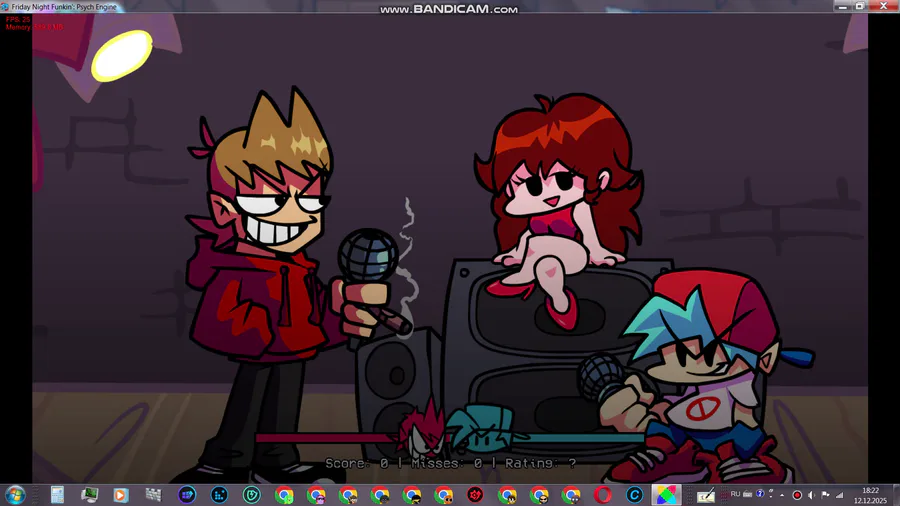Open Chrome profile with pink sunglasses avatar
The image size is (900, 506).
coord(316,495)
